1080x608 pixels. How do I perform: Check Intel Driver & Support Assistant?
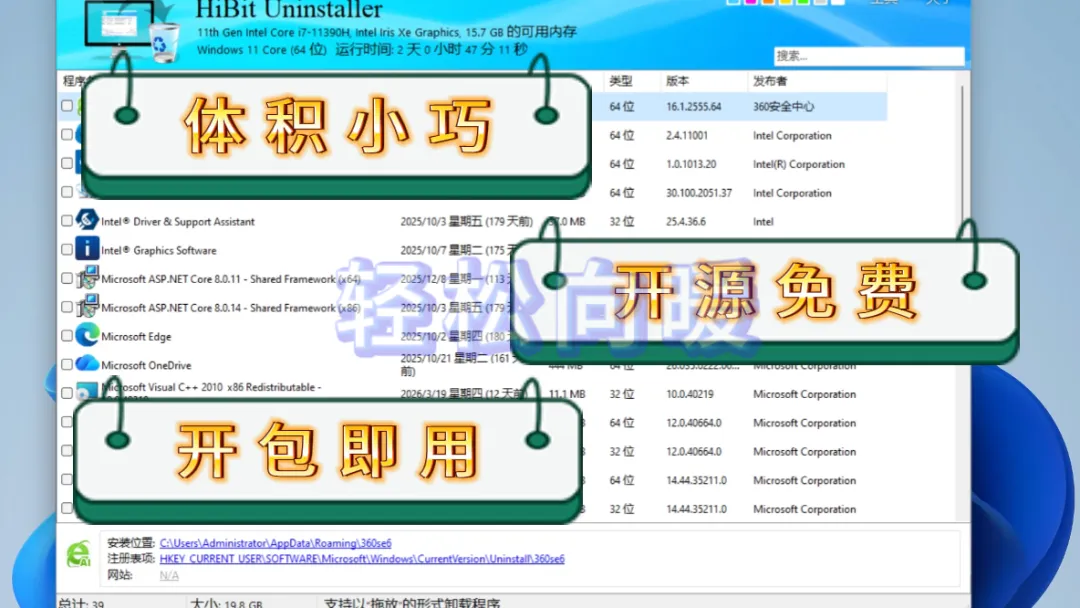[67, 220]
